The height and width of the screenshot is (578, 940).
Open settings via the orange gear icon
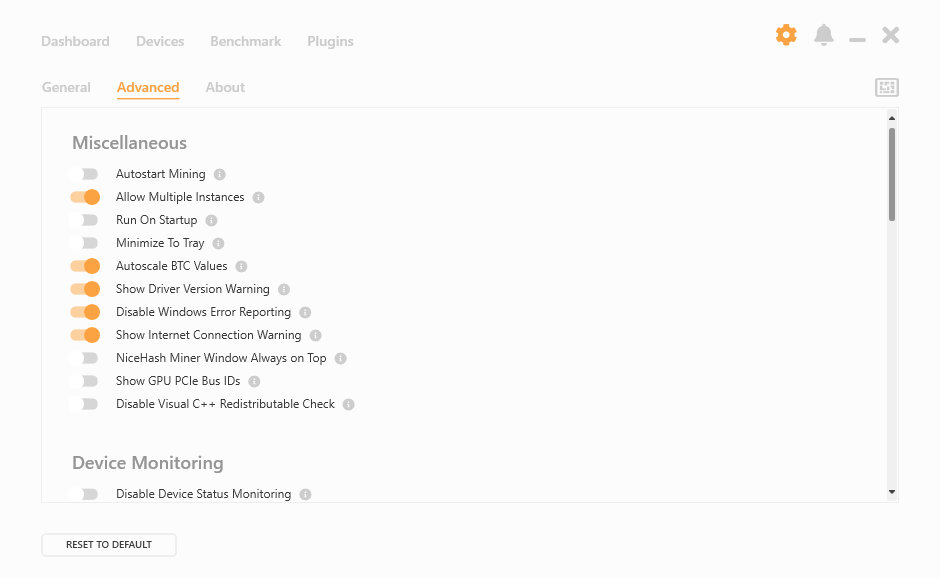click(786, 35)
